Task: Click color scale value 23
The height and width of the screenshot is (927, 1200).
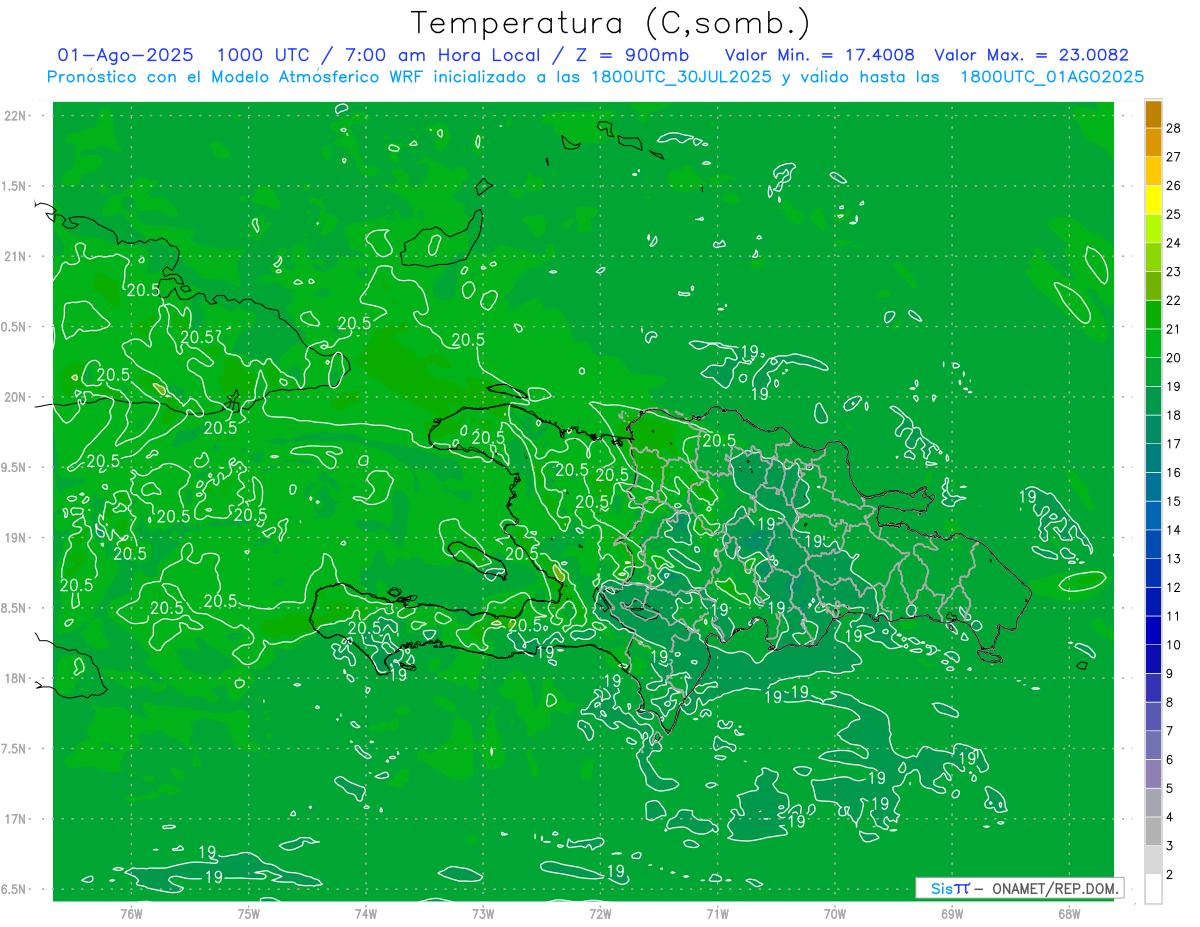Action: coord(1174,272)
